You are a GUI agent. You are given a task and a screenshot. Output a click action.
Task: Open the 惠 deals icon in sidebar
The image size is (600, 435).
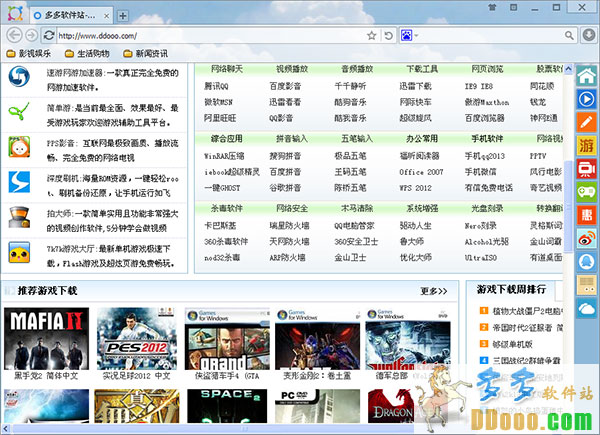(587, 215)
